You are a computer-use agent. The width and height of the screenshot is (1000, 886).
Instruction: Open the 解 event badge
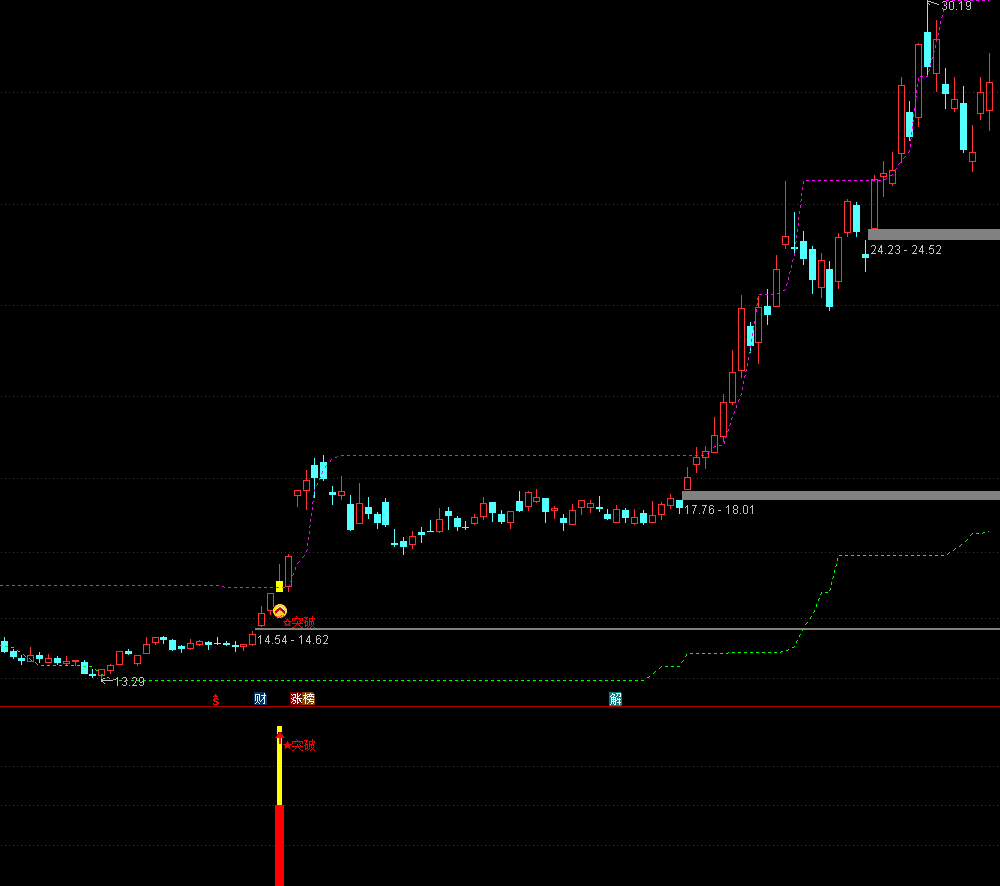click(x=615, y=699)
